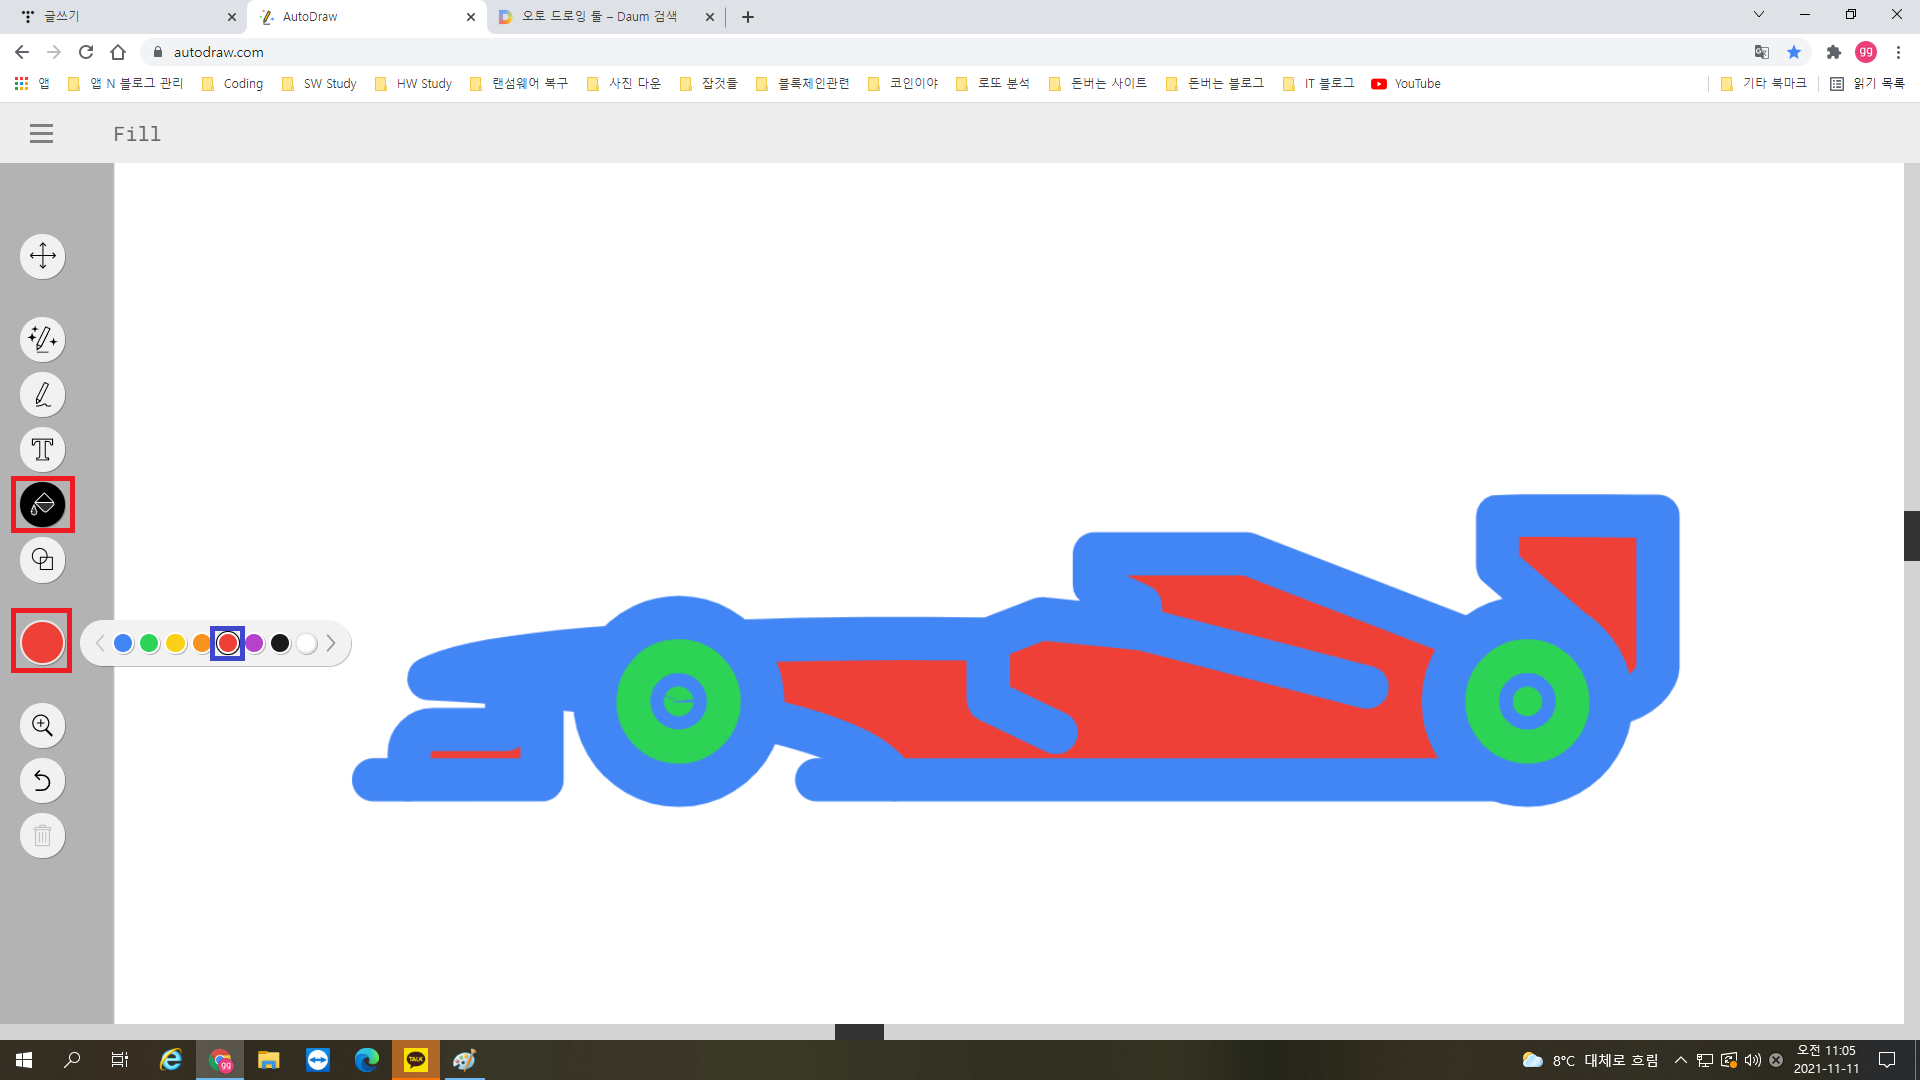The width and height of the screenshot is (1920, 1080).
Task: Show previous colors with left chevron
Action: (x=100, y=644)
